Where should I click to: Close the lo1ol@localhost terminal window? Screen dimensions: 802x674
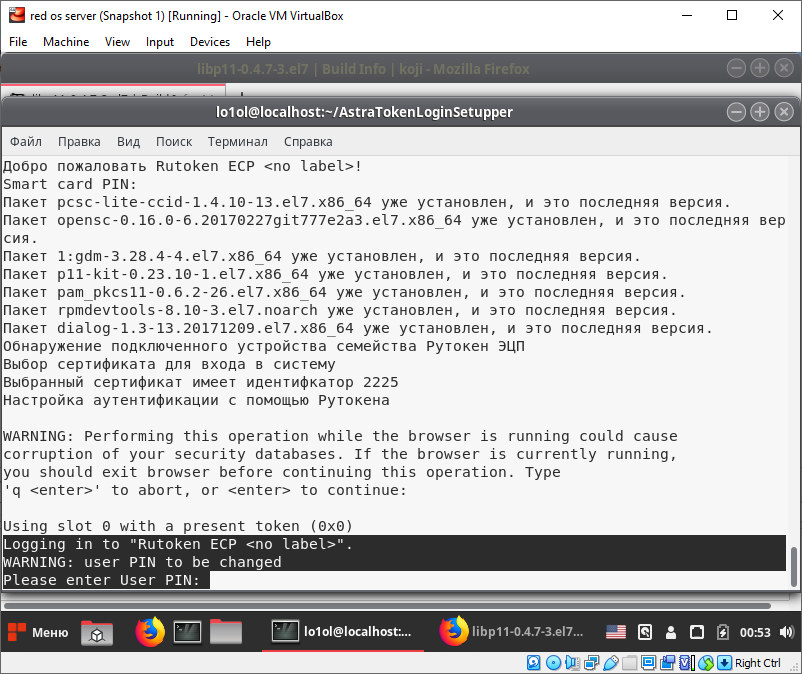point(784,112)
